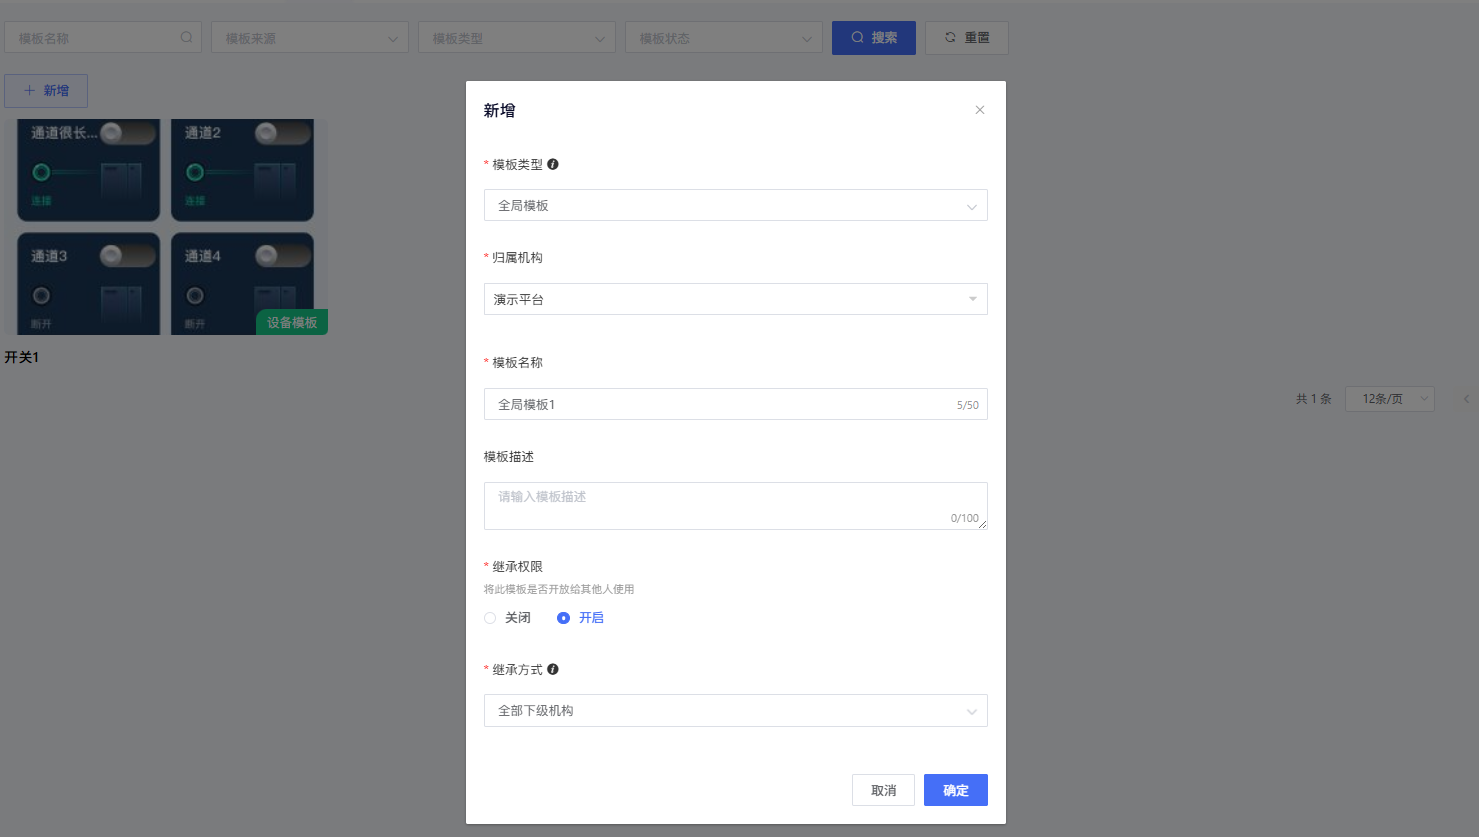1479x837 pixels.
Task: Click the 新增 plus button
Action: pos(46,91)
